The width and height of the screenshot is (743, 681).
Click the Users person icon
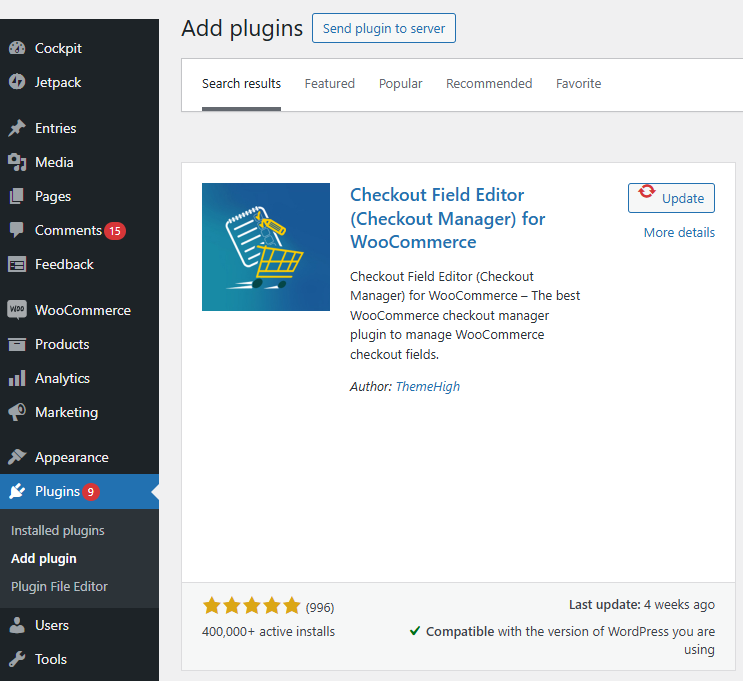point(17,625)
